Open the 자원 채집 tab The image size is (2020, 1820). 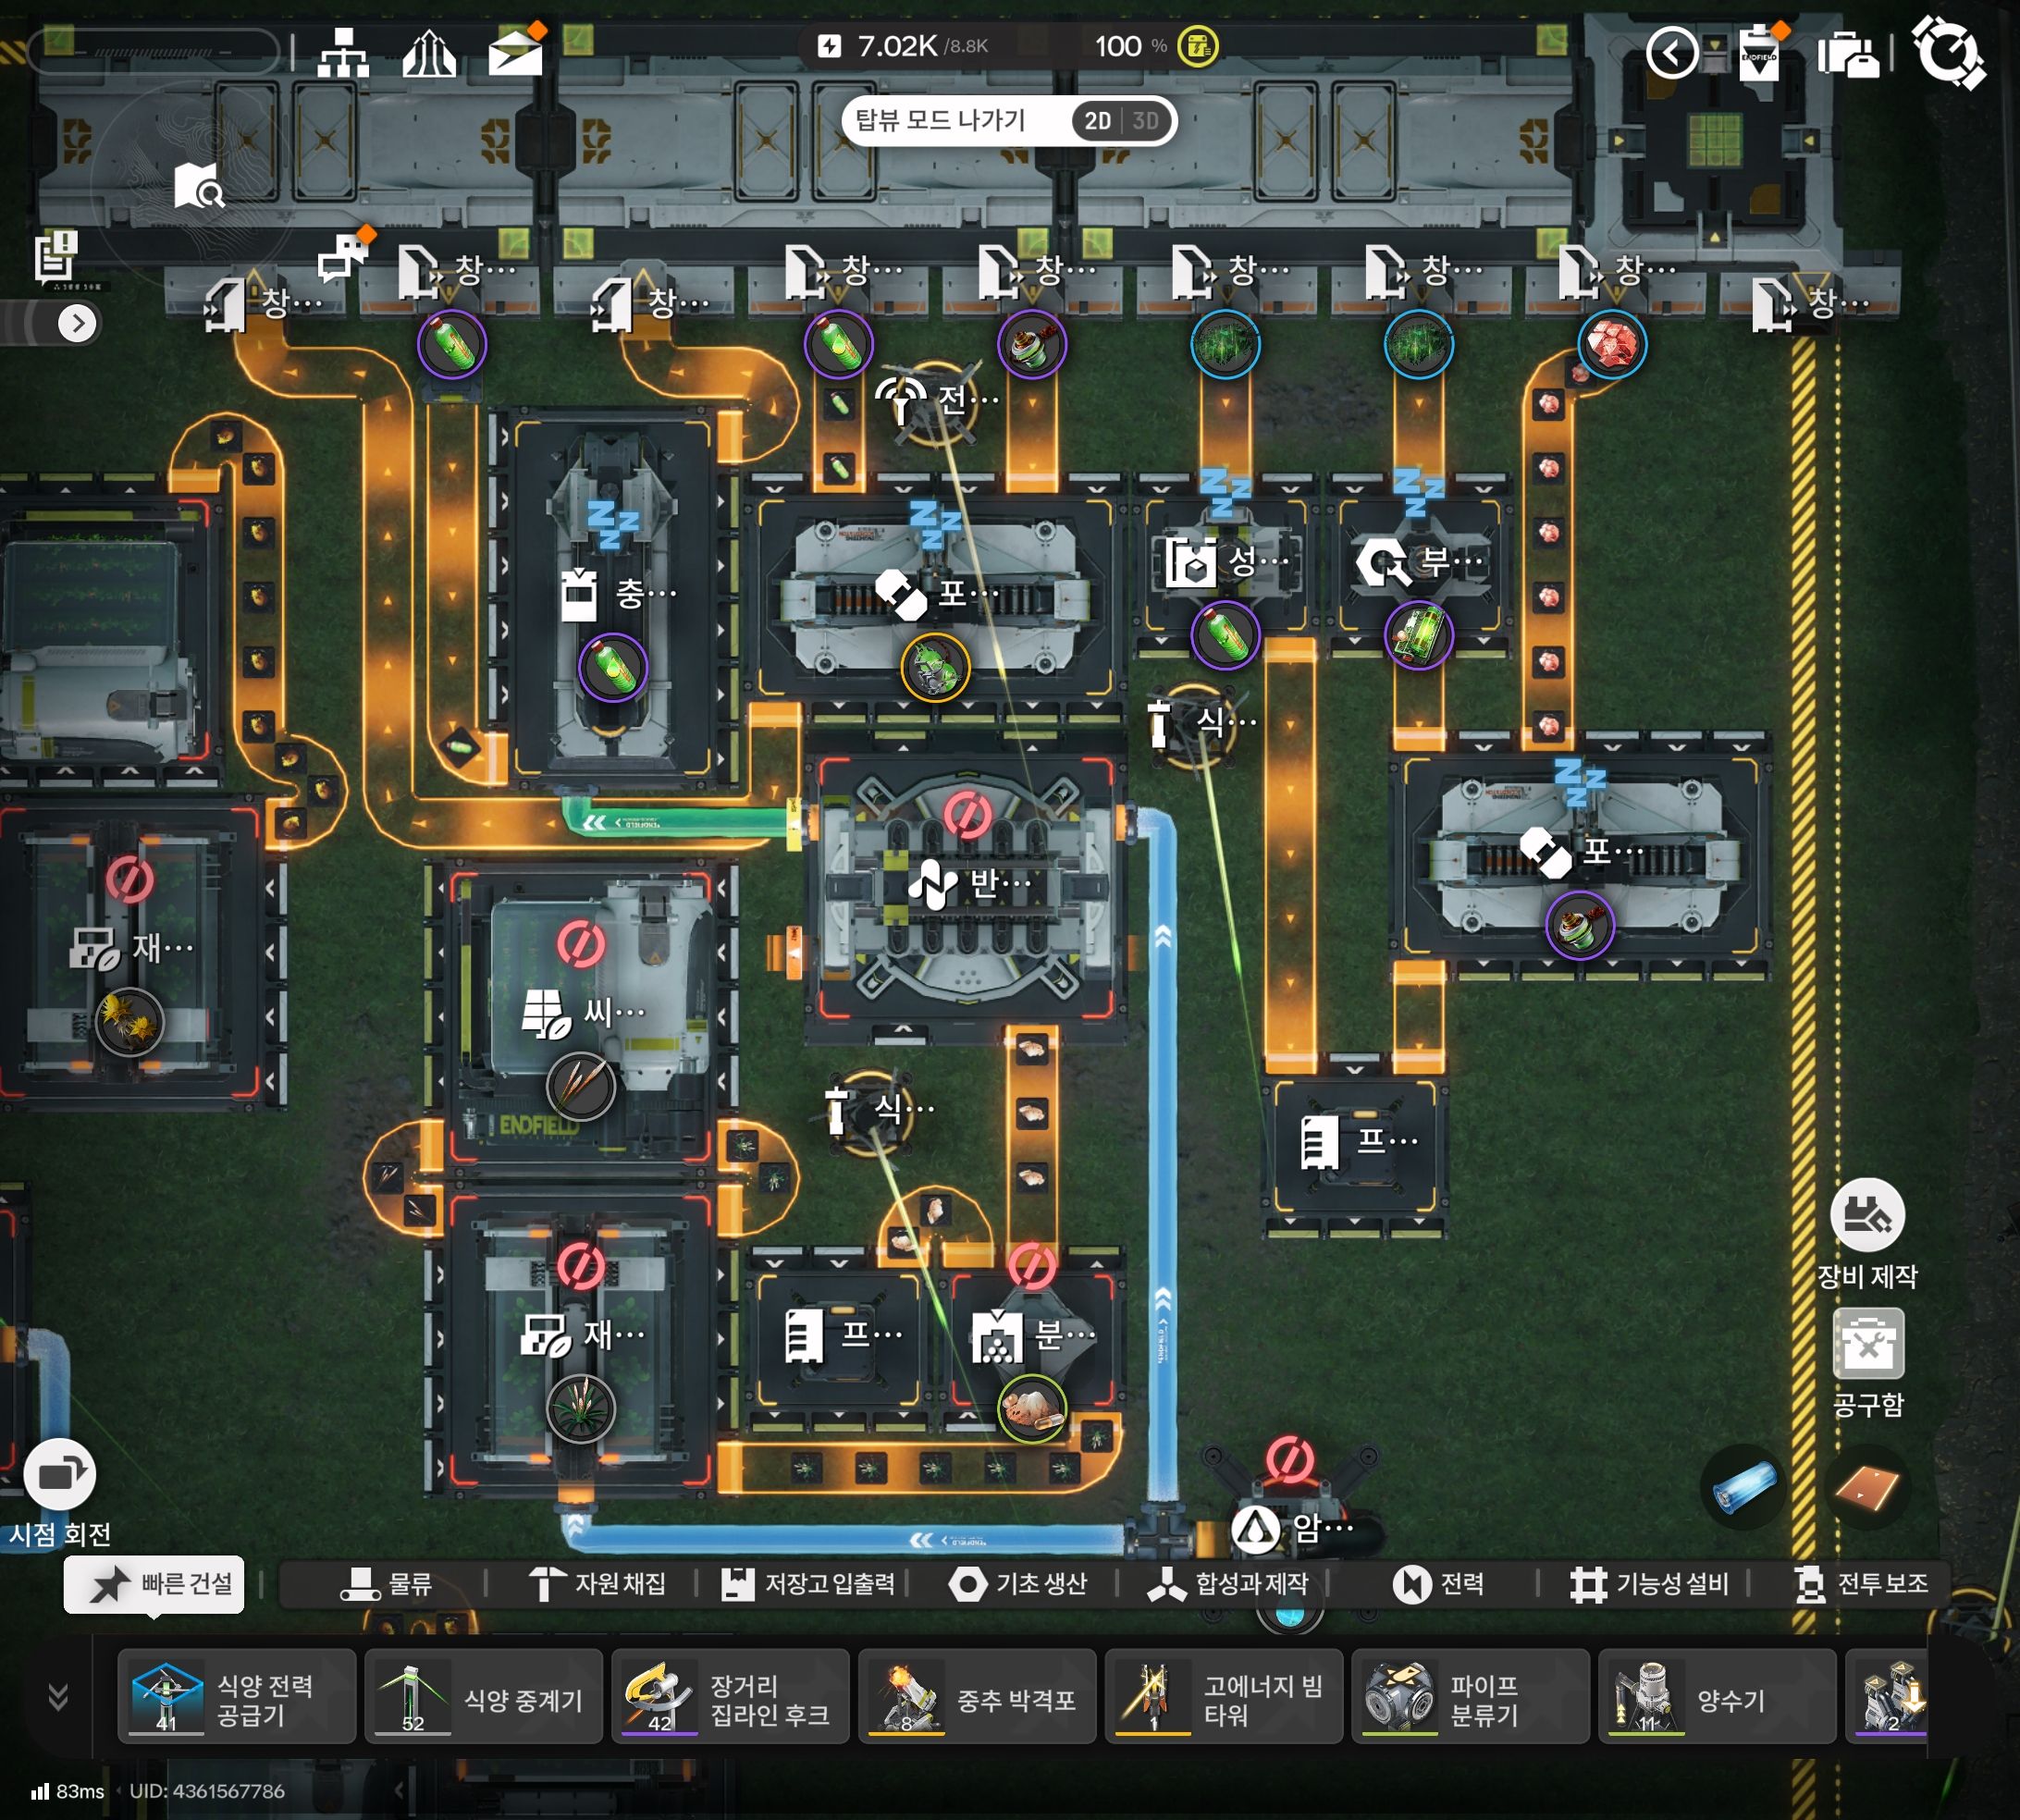point(597,1584)
